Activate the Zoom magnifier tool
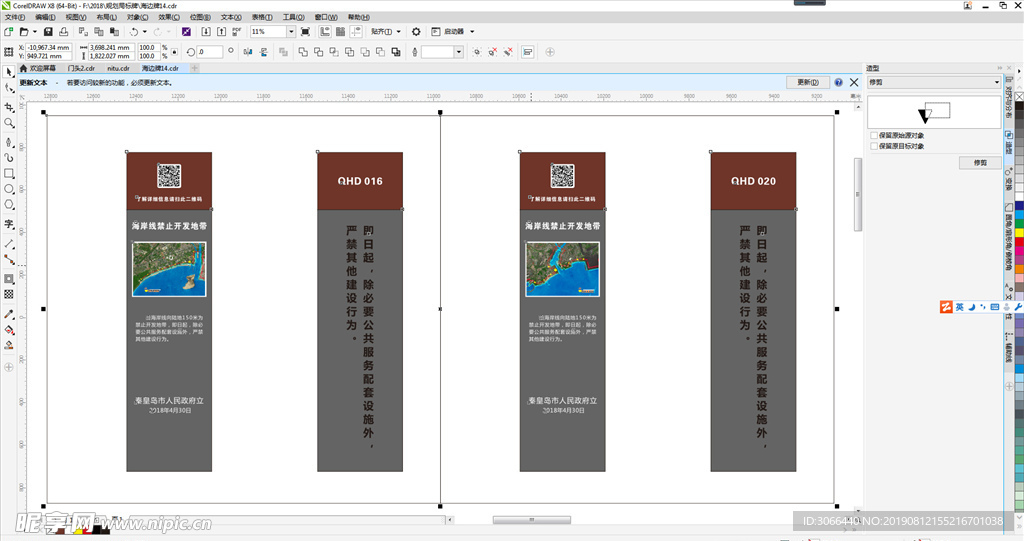This screenshot has width=1024, height=541. [x=9, y=123]
